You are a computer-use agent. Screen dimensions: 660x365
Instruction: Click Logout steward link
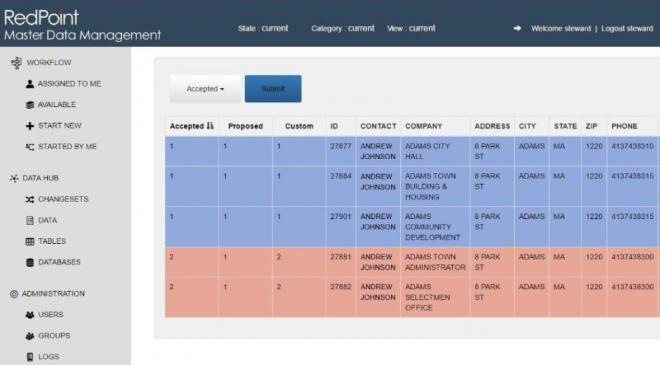click(627, 29)
